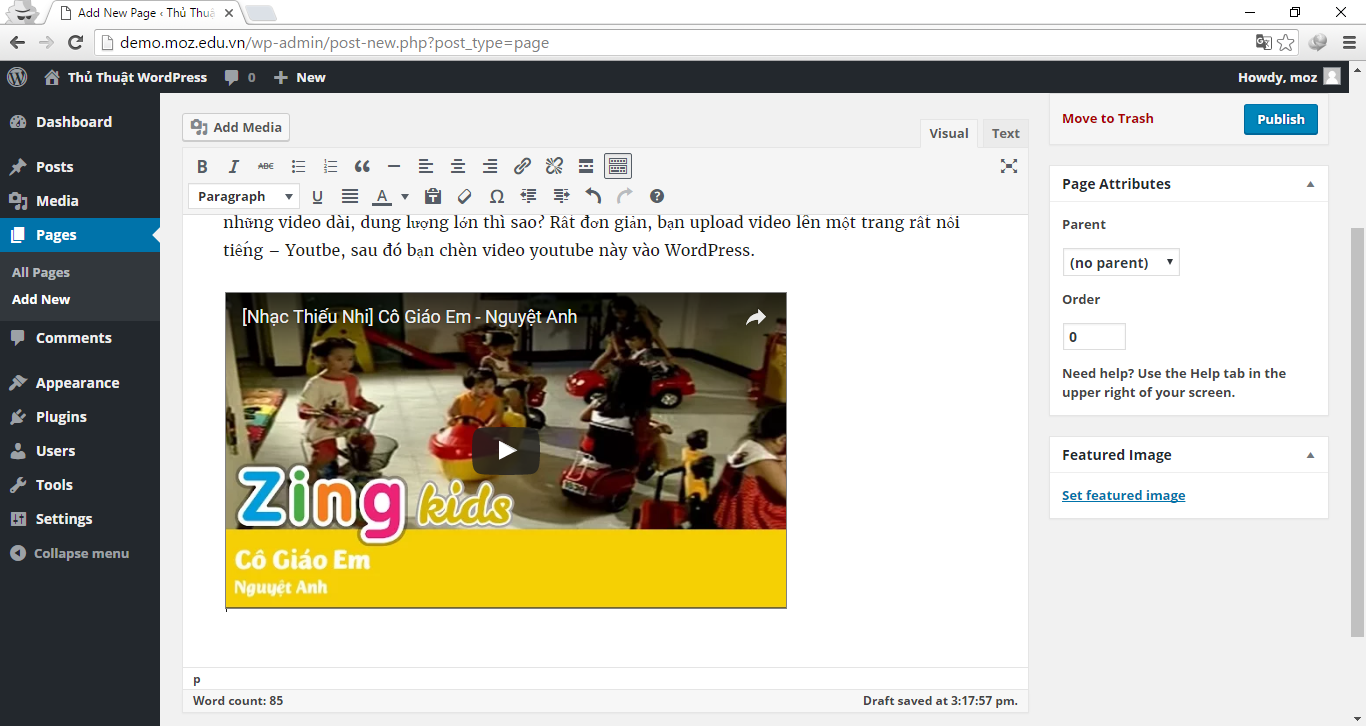Collapse the Page Attributes panel
The width and height of the screenshot is (1366, 726).
click(1310, 184)
